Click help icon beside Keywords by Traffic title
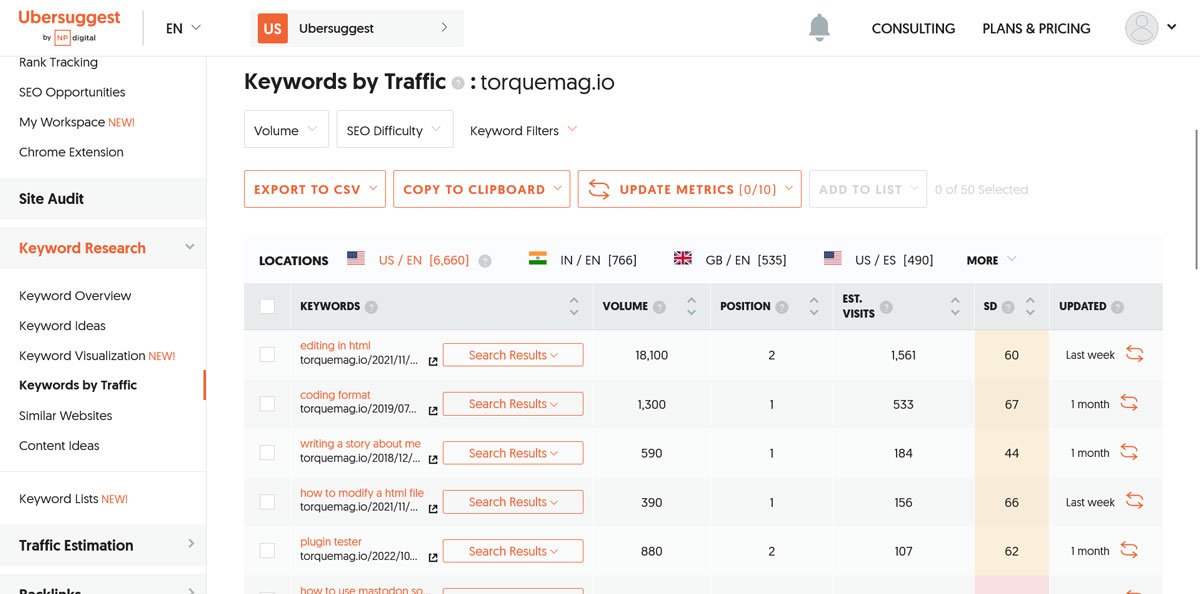Image resolution: width=1200 pixels, height=594 pixels. point(458,84)
